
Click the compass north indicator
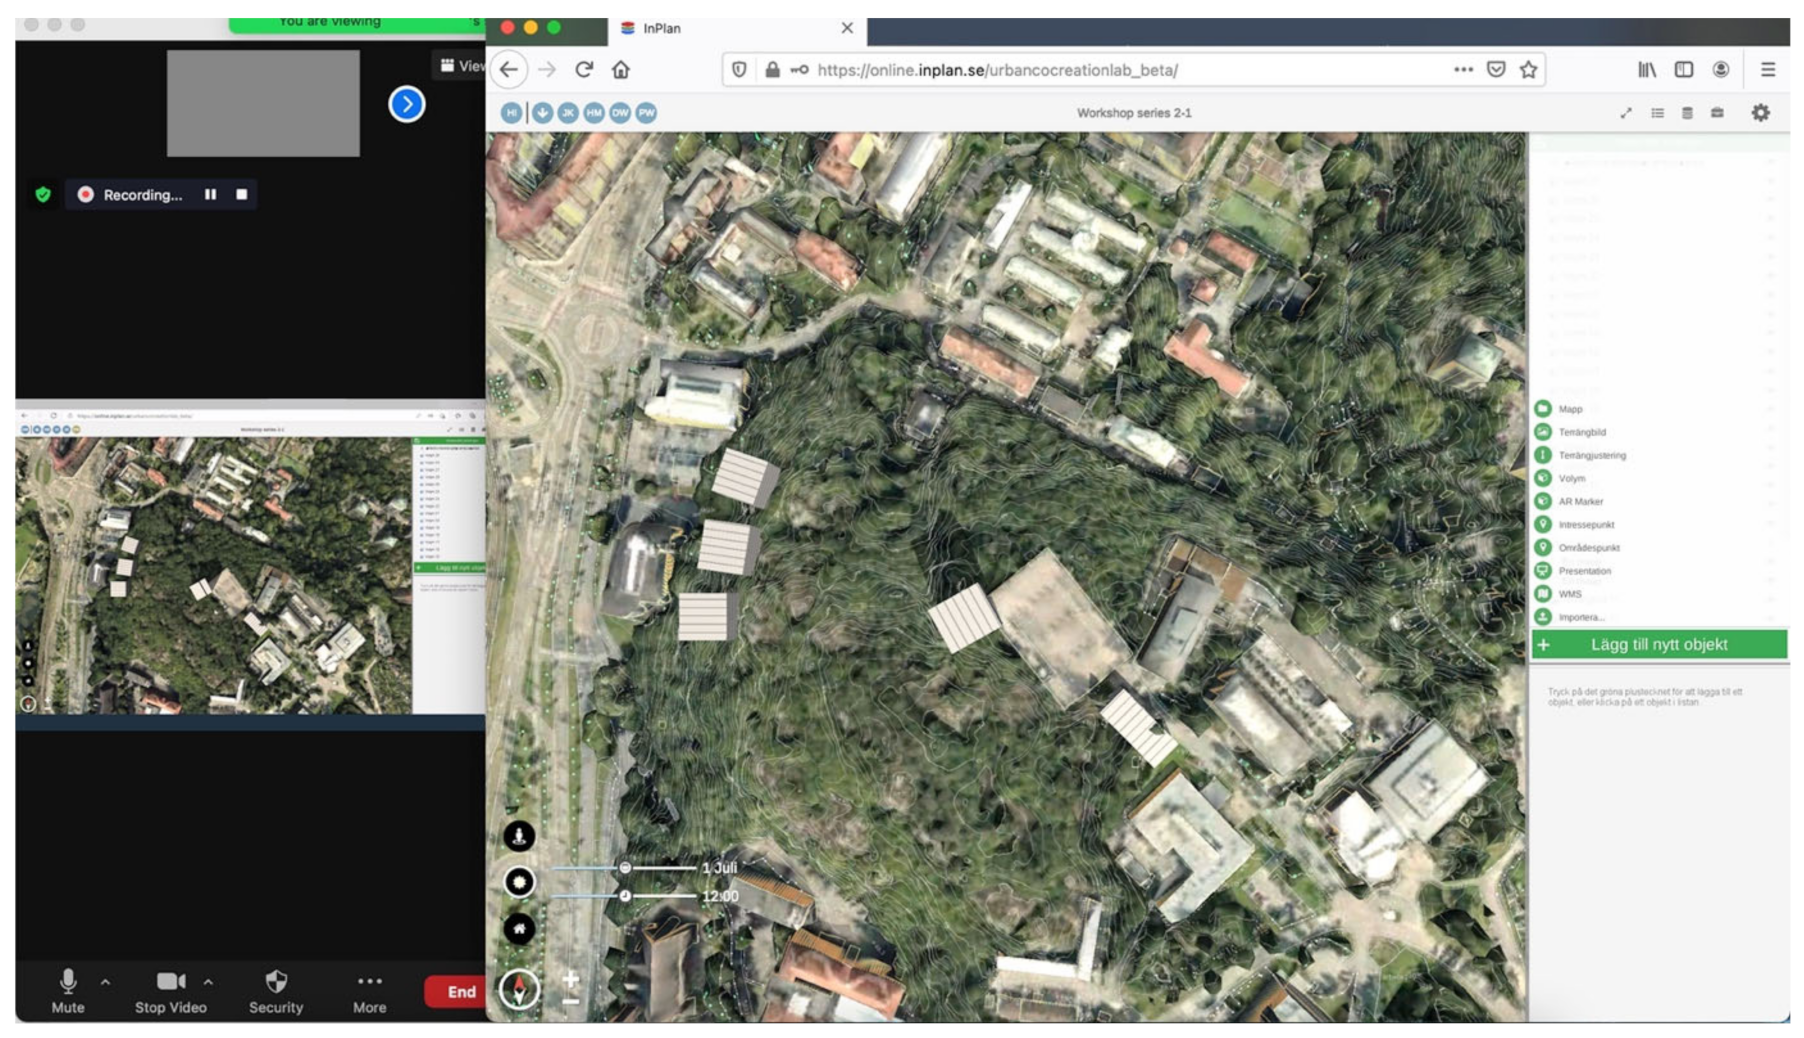[x=519, y=989]
